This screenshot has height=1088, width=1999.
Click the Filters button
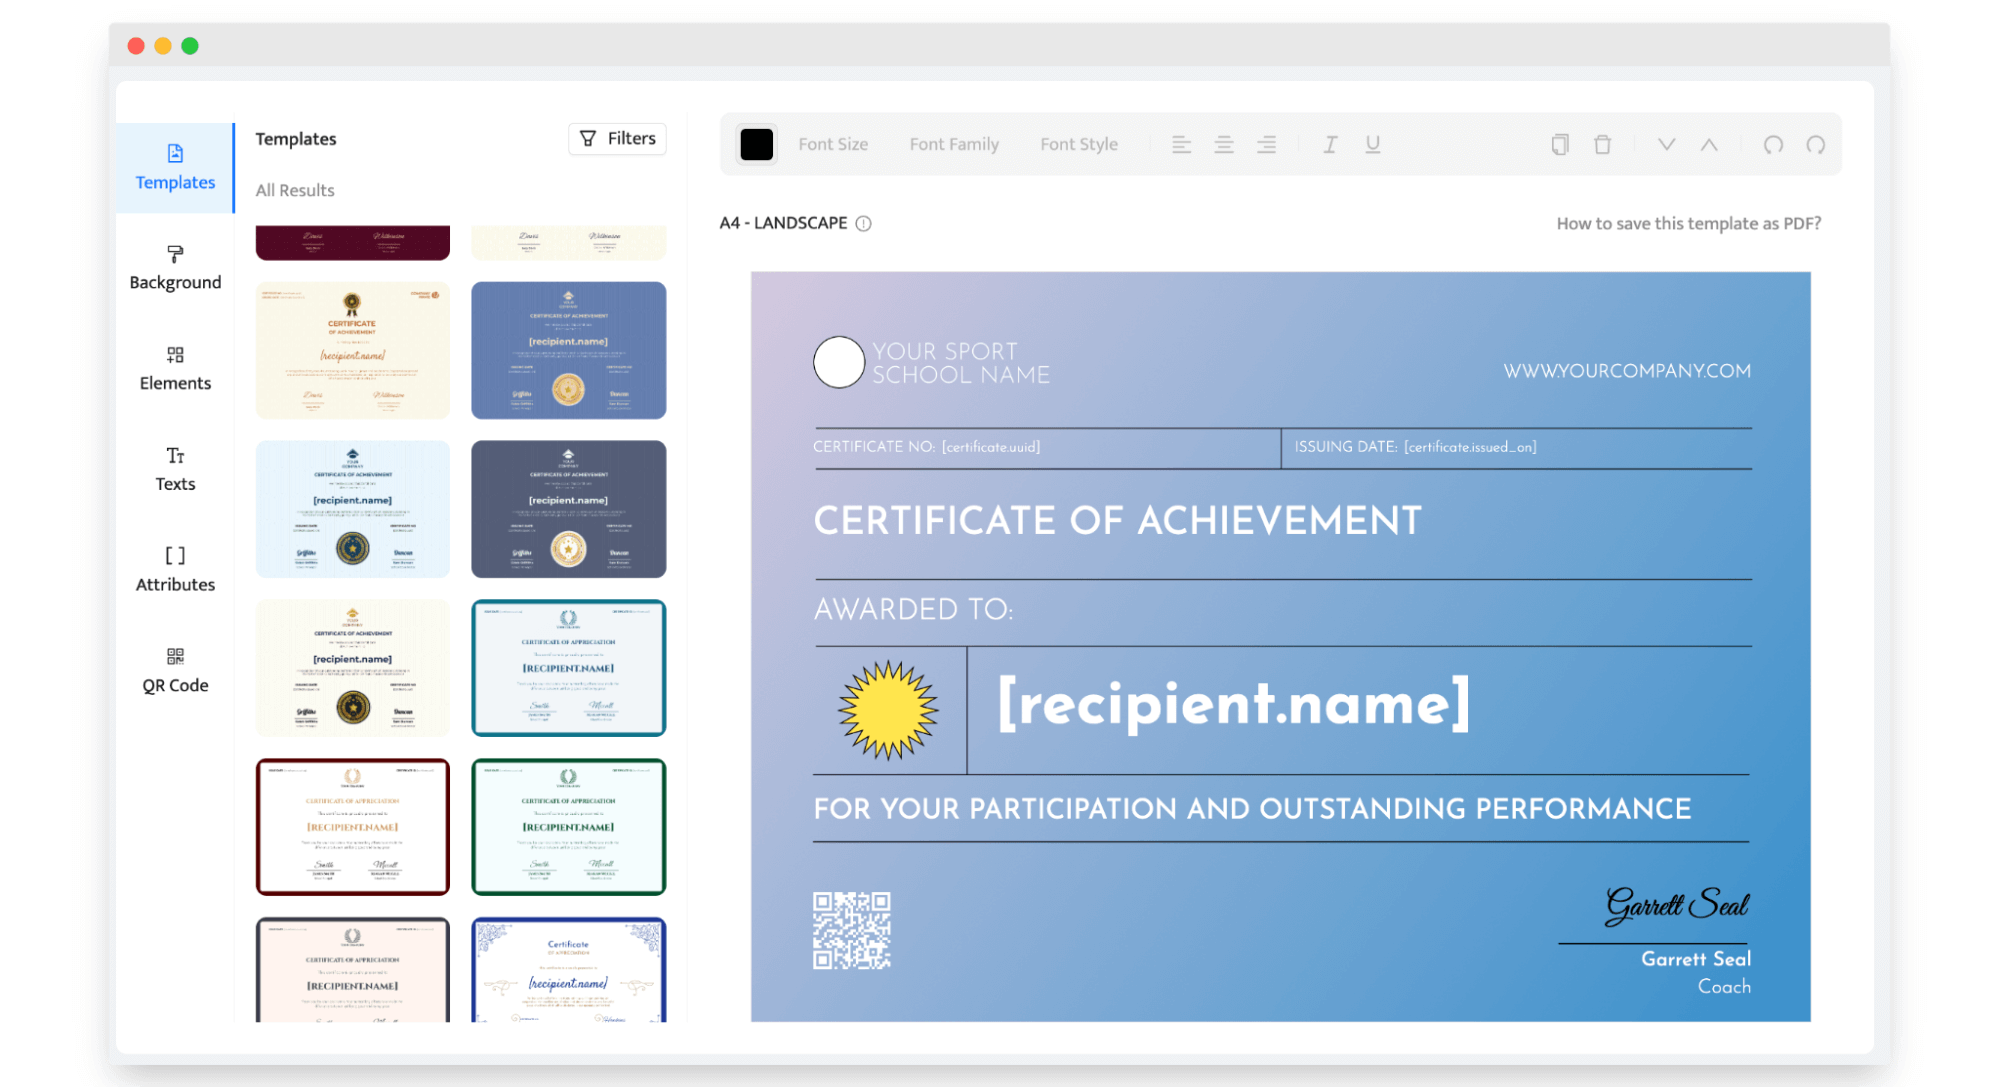coord(617,139)
